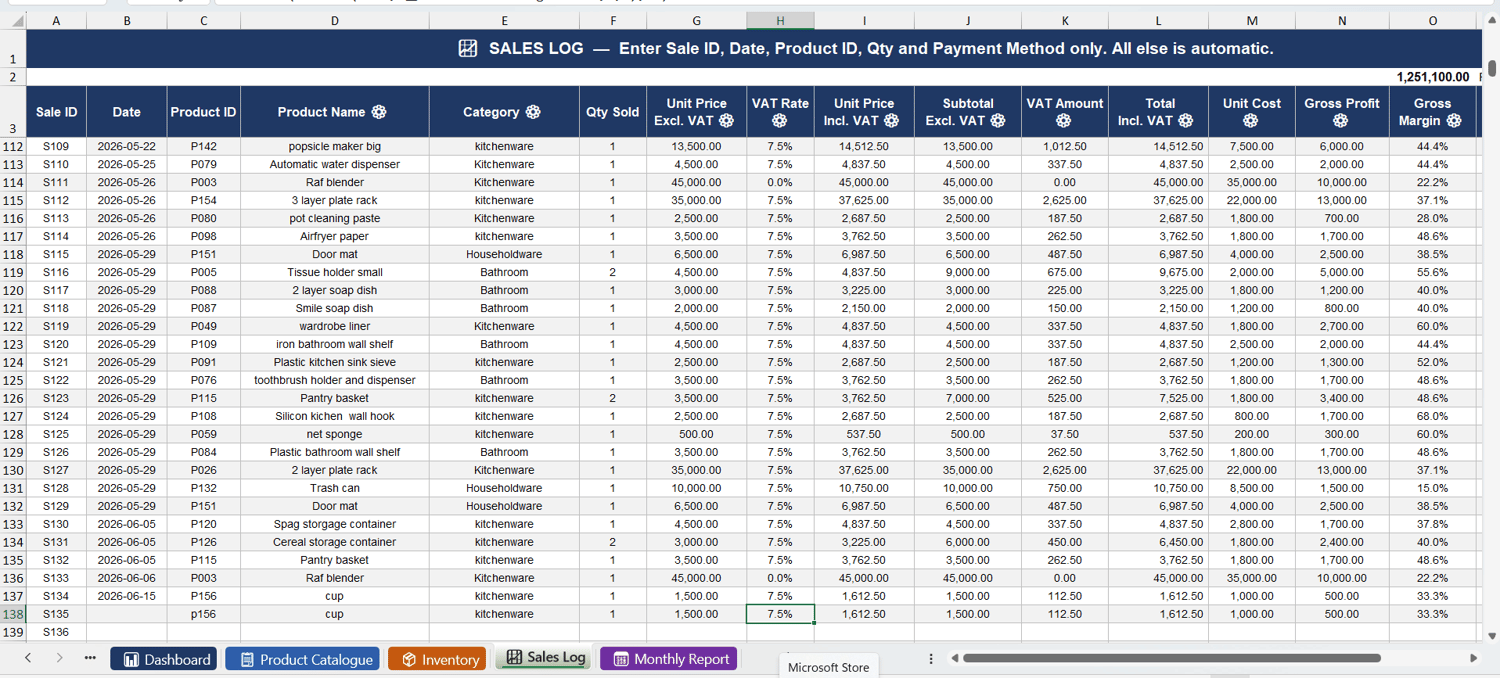Viewport: 1500px width, 678px height.
Task: Click Select All triangle at grid corner
Action: point(18,21)
